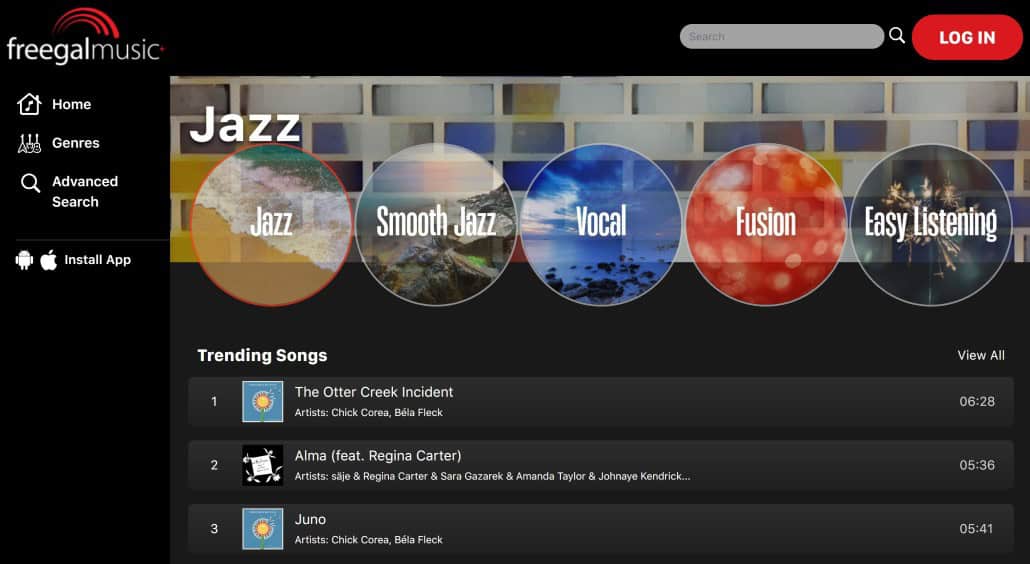This screenshot has width=1030, height=564.
Task: Open the Easy Listening genre circle
Action: coord(931,224)
